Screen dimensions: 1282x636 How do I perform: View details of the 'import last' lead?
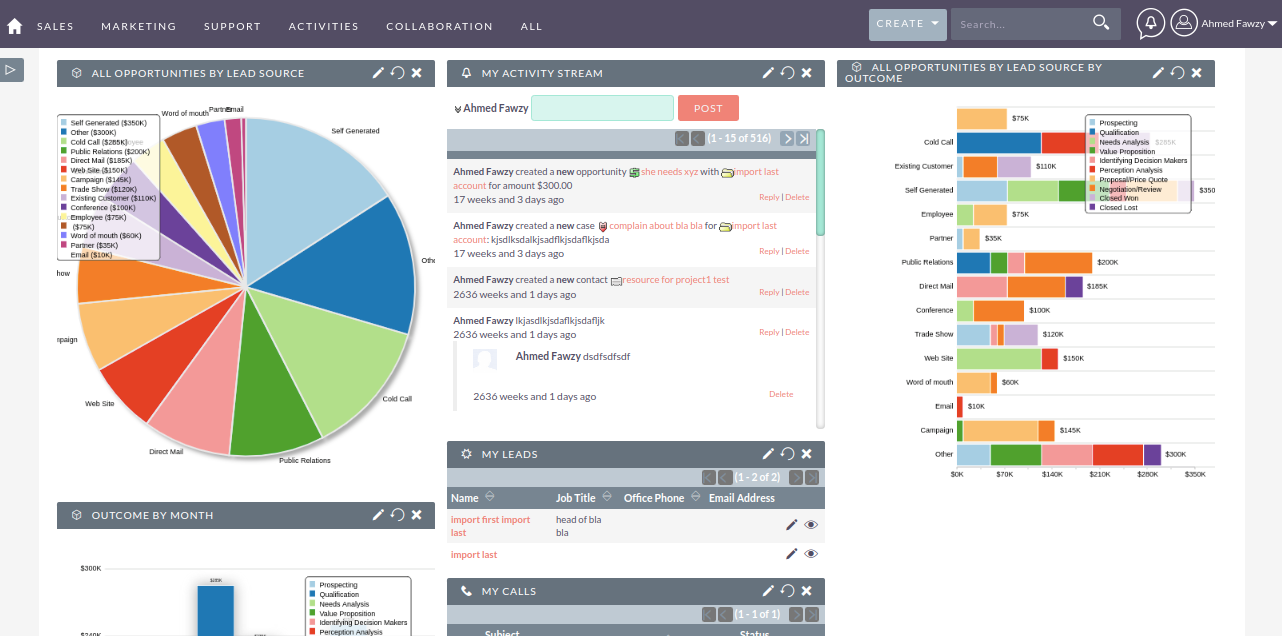(811, 554)
